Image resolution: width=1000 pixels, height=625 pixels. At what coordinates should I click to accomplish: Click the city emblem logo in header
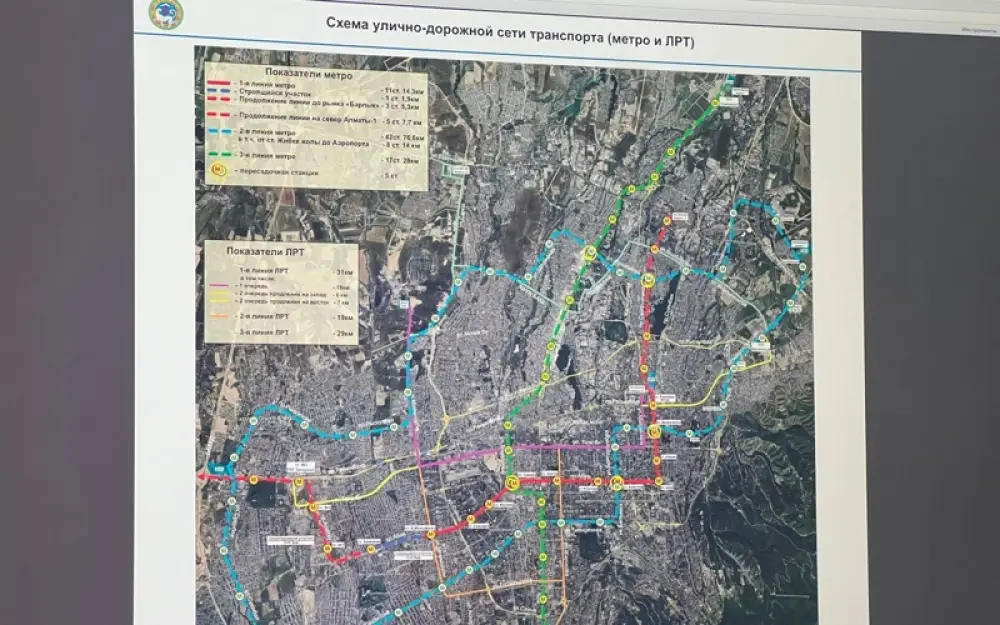164,14
